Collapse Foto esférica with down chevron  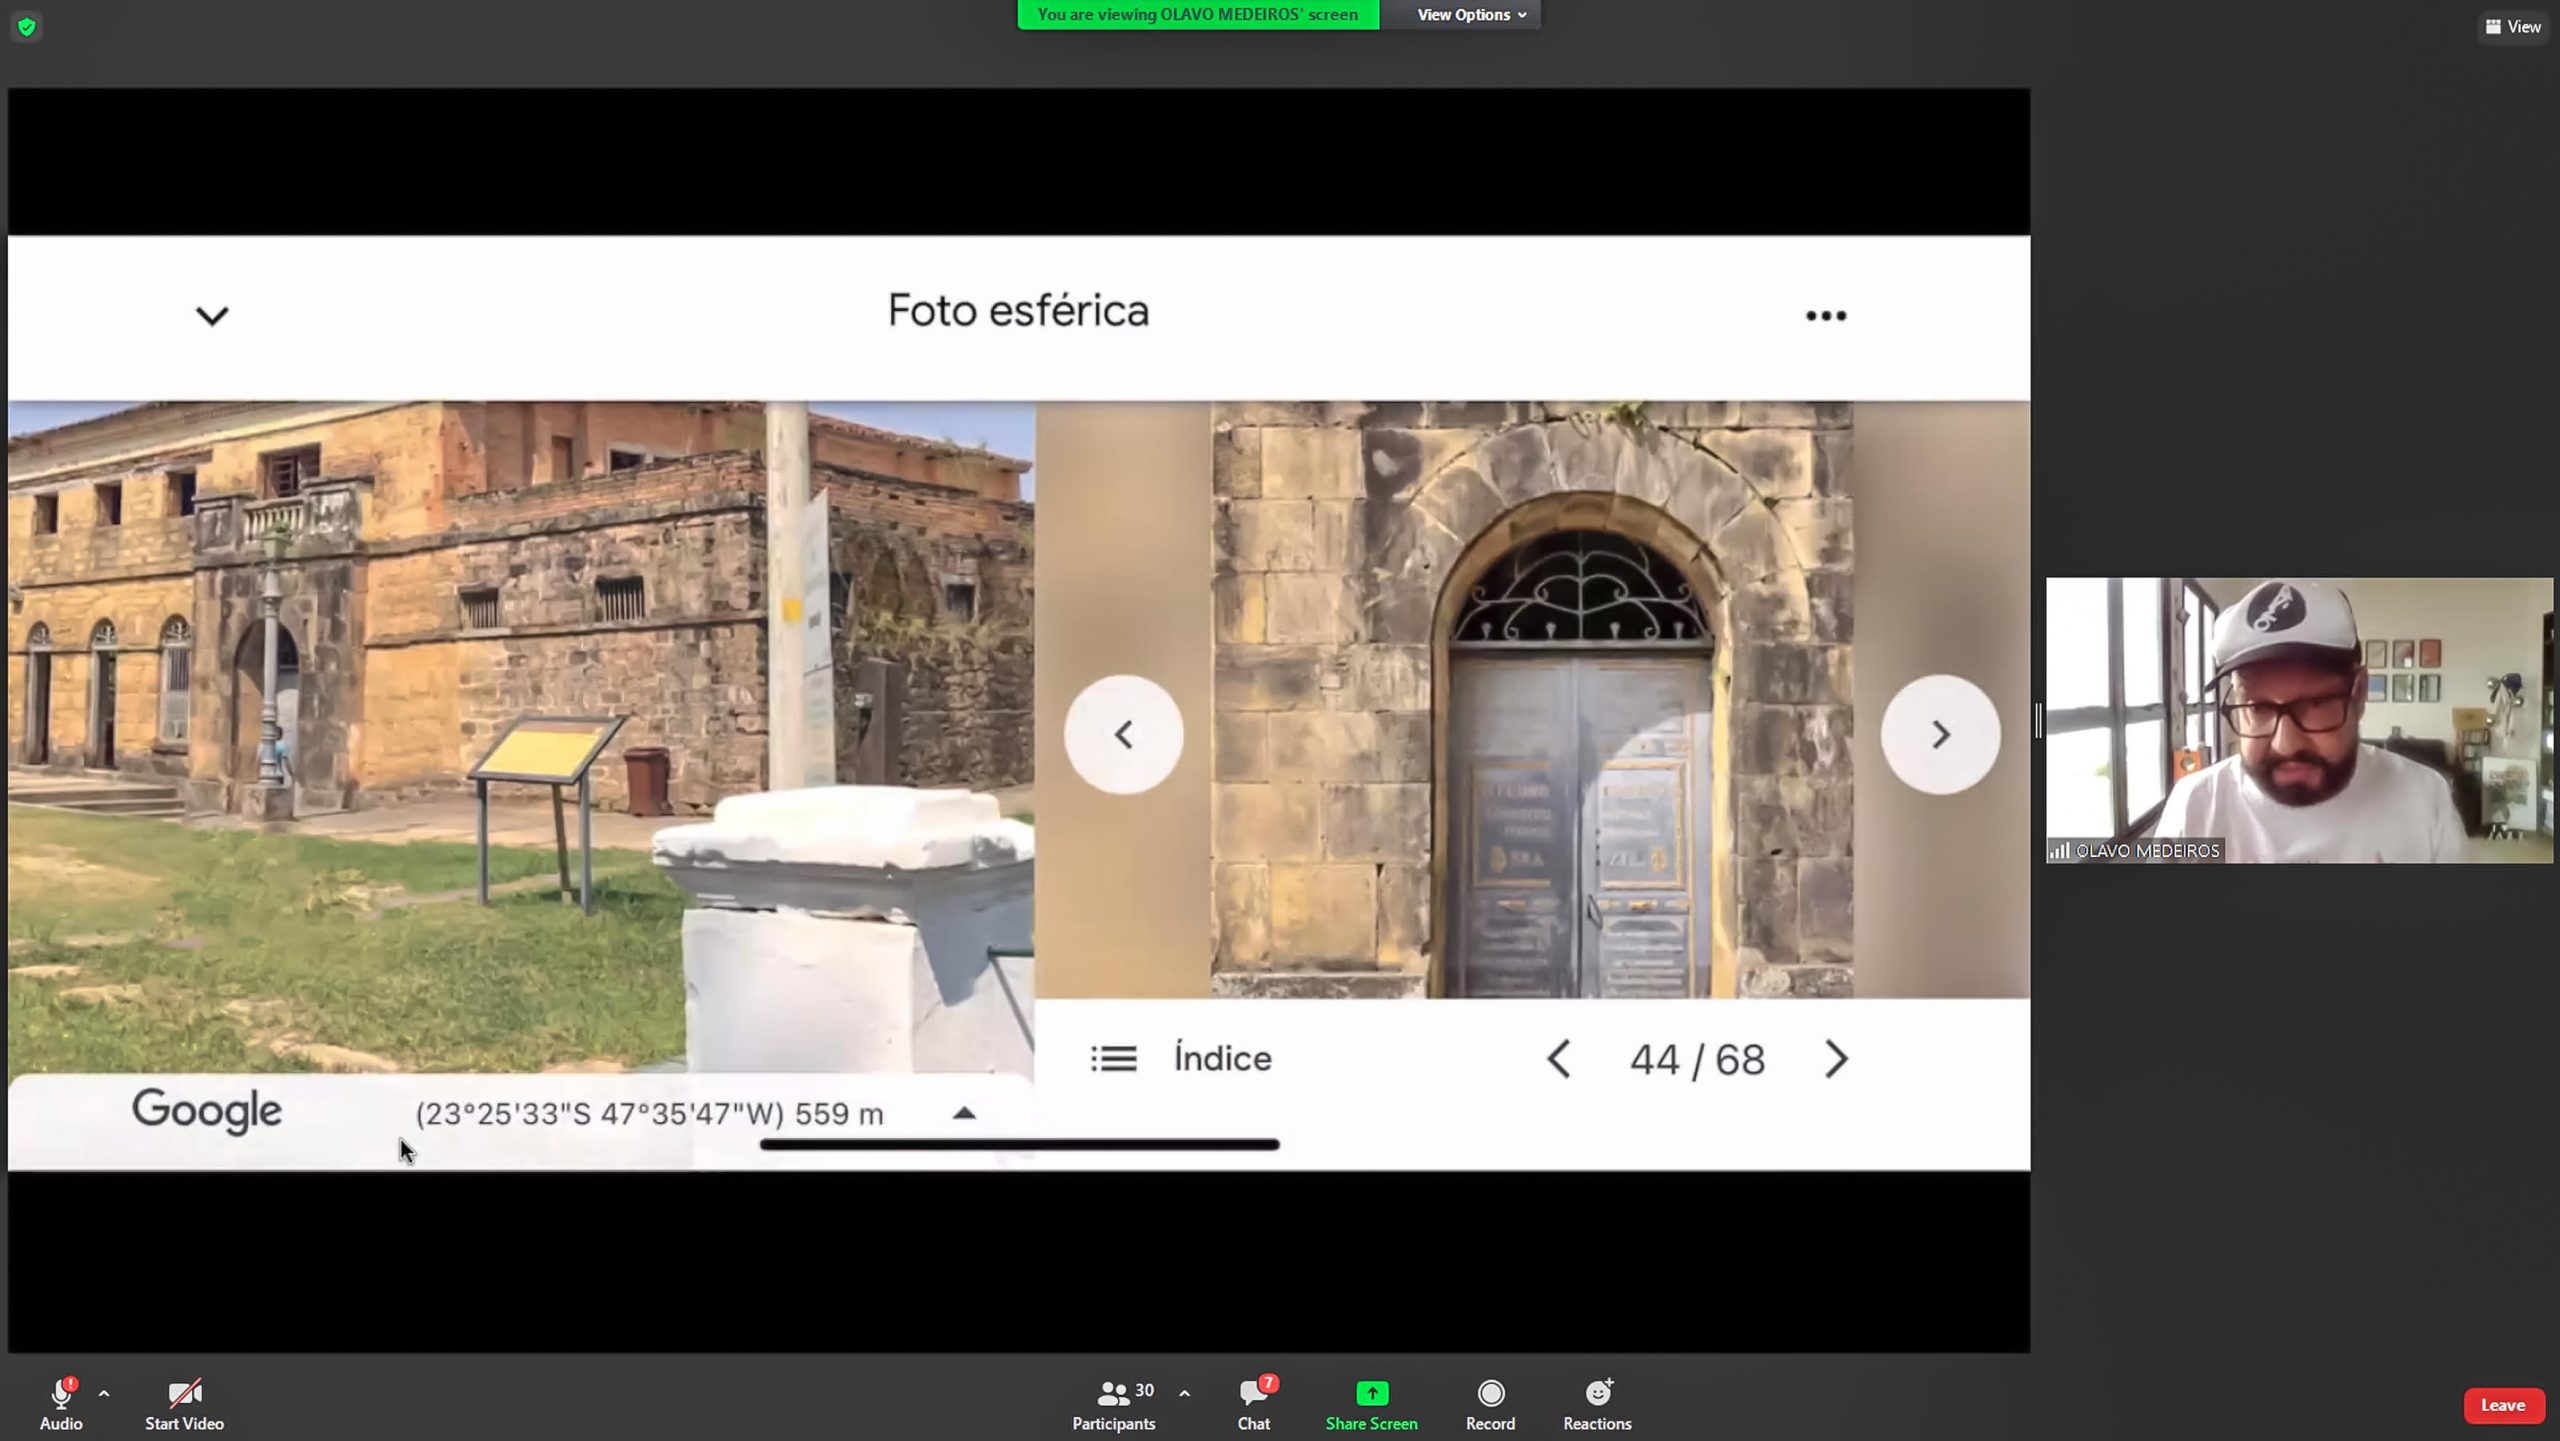212,316
